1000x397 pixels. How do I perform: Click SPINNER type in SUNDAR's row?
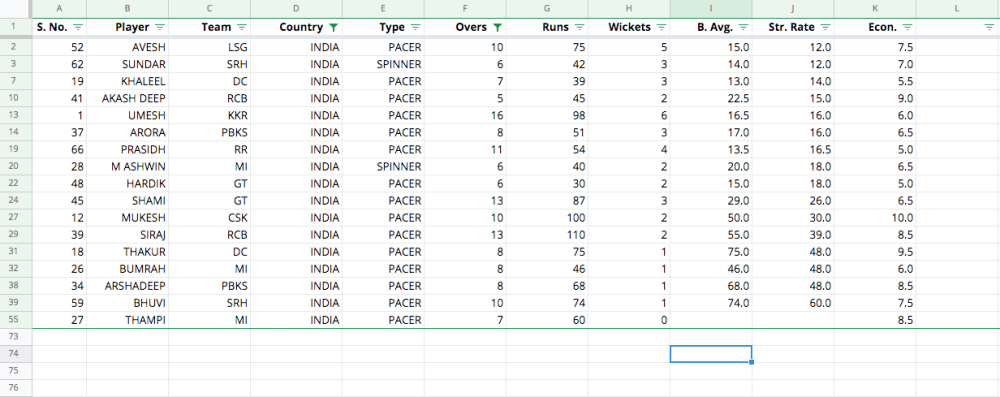pos(383,64)
